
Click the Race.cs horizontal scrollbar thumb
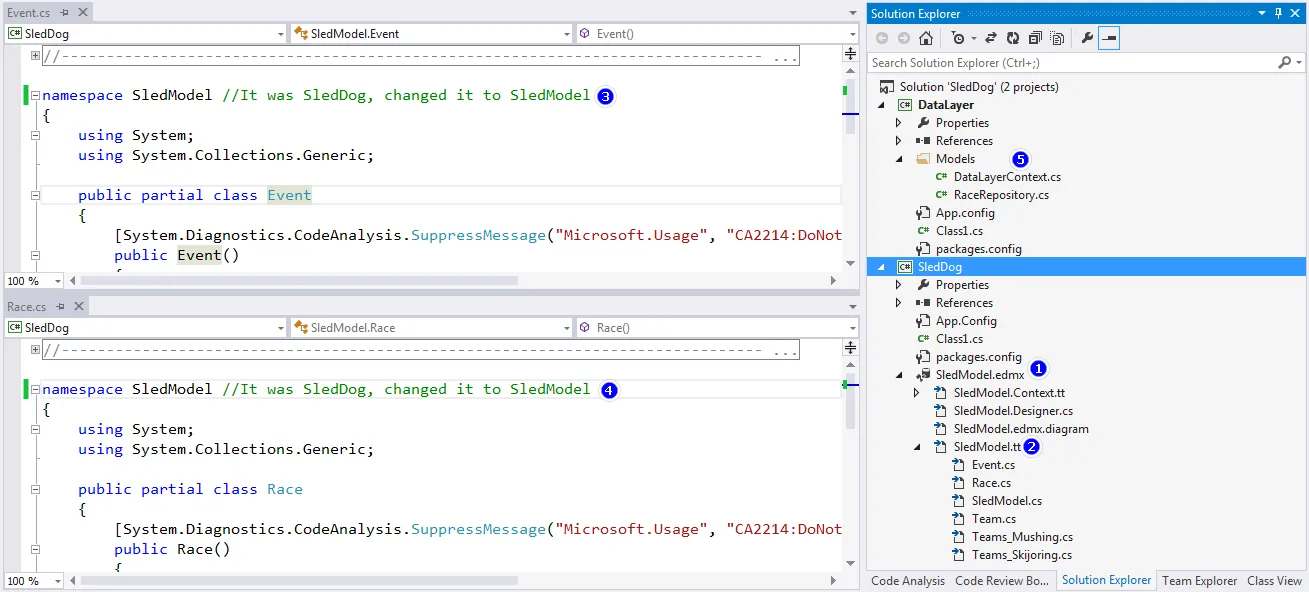[300, 581]
